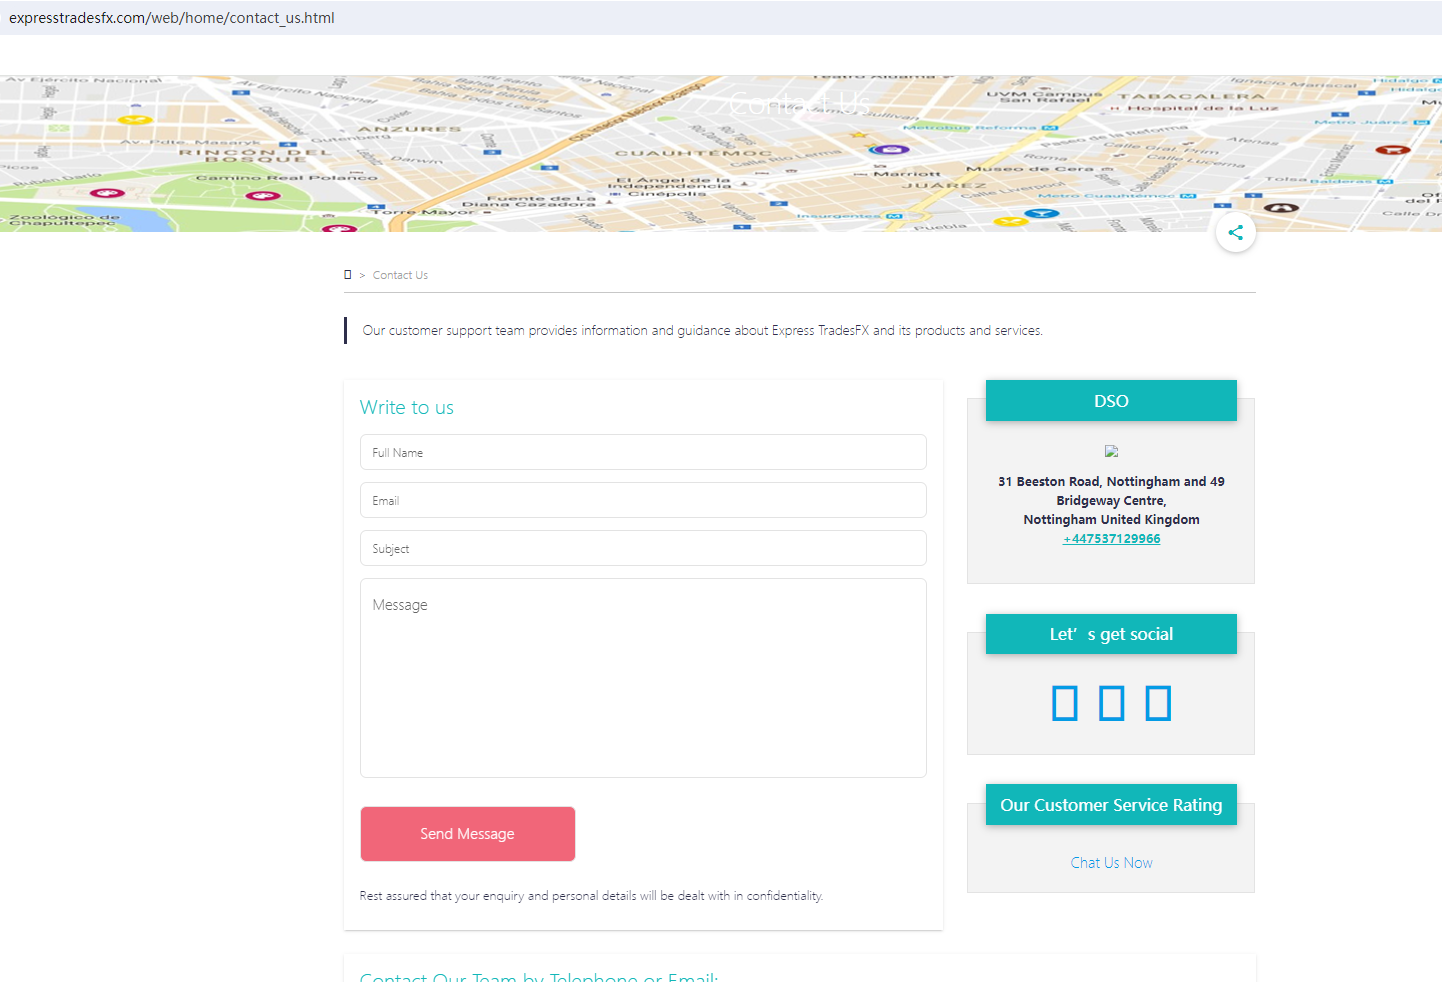The image size is (1442, 982).
Task: Click the rightmost social media icon
Action: (1158, 703)
